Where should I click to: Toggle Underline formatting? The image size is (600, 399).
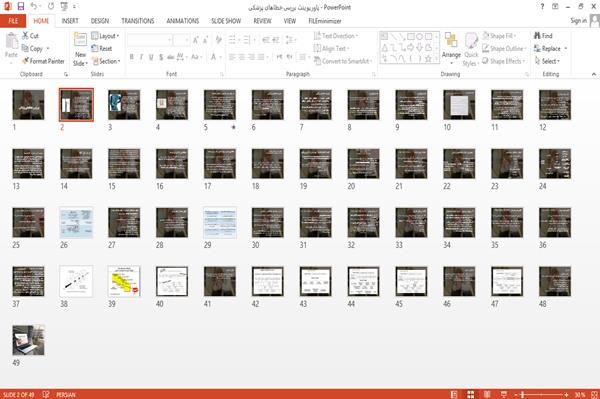coord(151,57)
